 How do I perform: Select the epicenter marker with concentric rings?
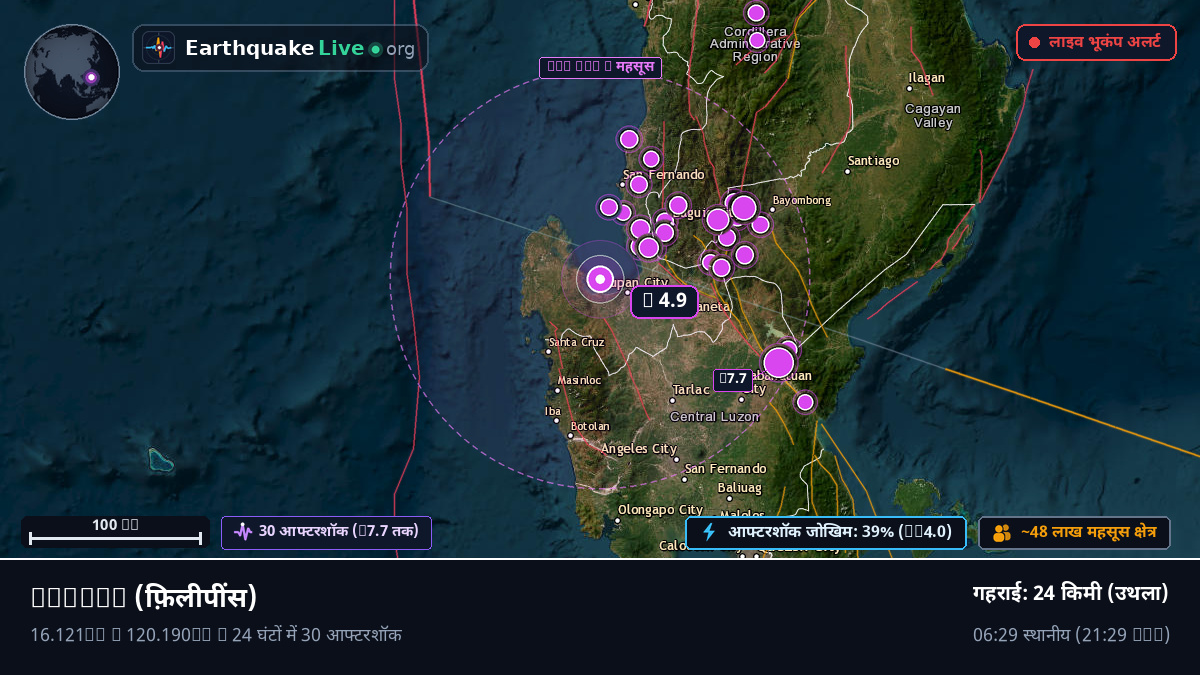click(600, 280)
